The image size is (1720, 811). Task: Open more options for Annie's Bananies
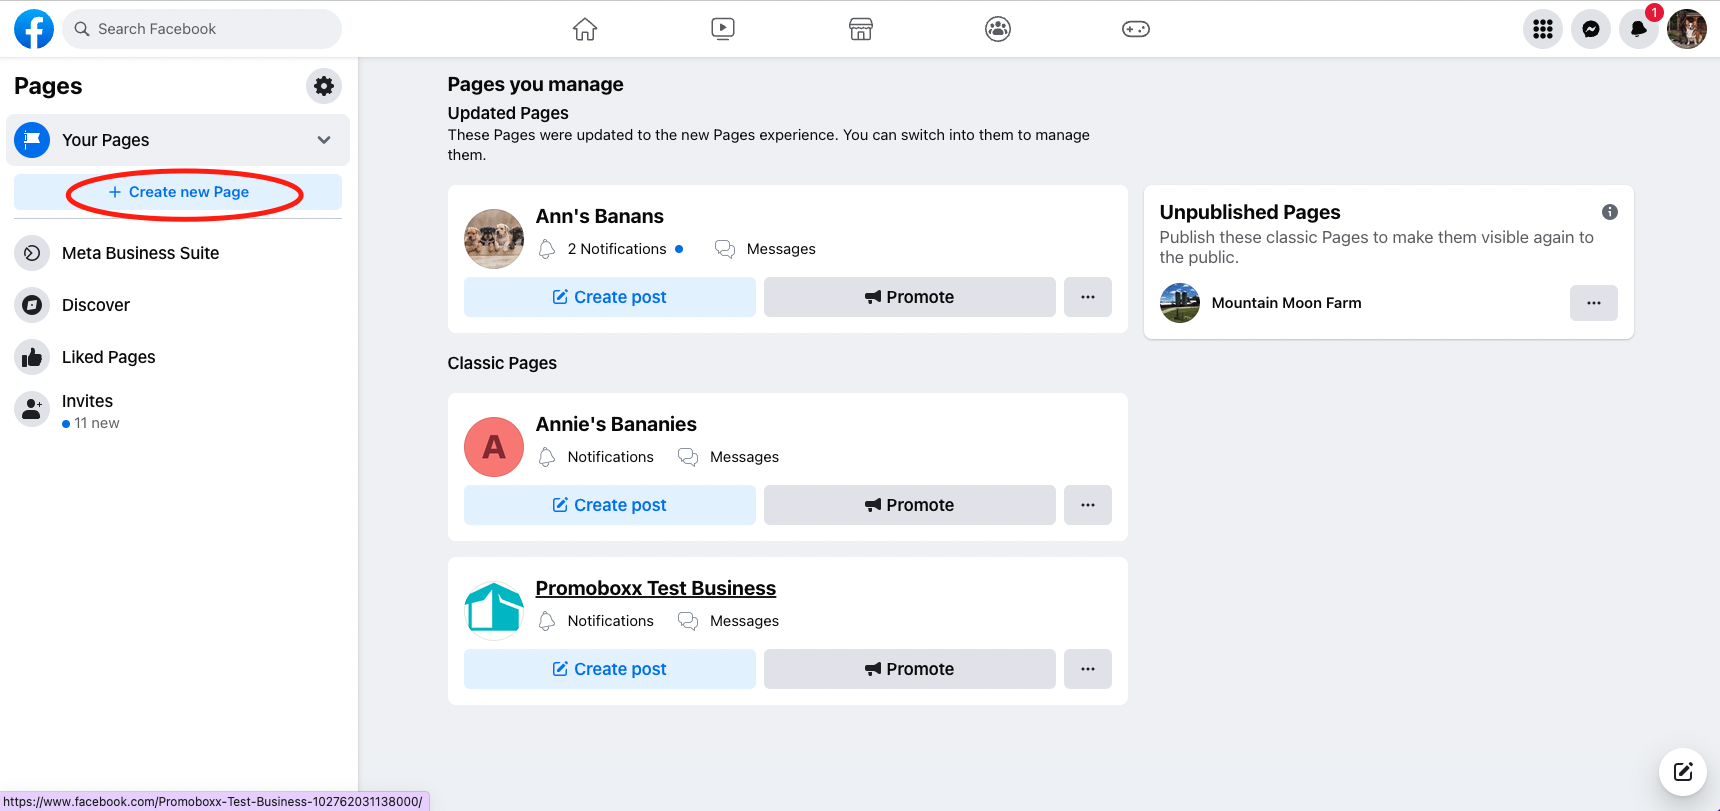pos(1088,505)
